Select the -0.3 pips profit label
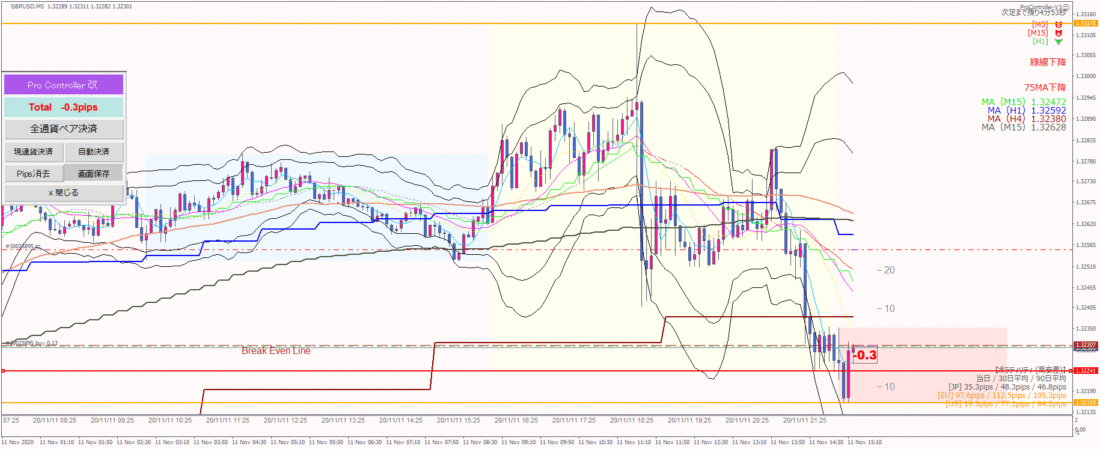Screen dimensions: 1100x449 click(864, 355)
